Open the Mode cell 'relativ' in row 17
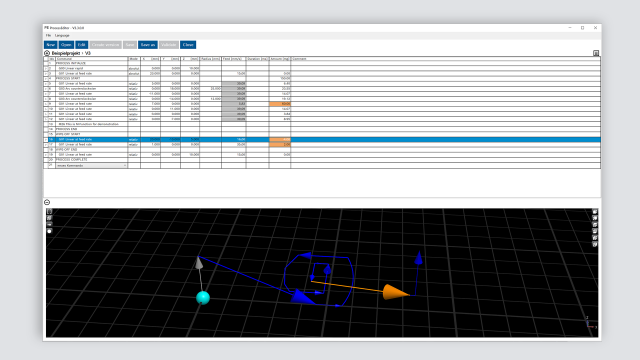This screenshot has height=360, width=640. (x=134, y=144)
